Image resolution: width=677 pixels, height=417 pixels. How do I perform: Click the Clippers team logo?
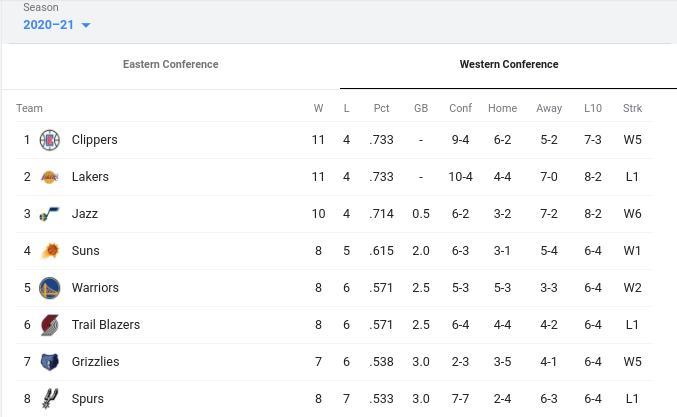[x=49, y=140]
